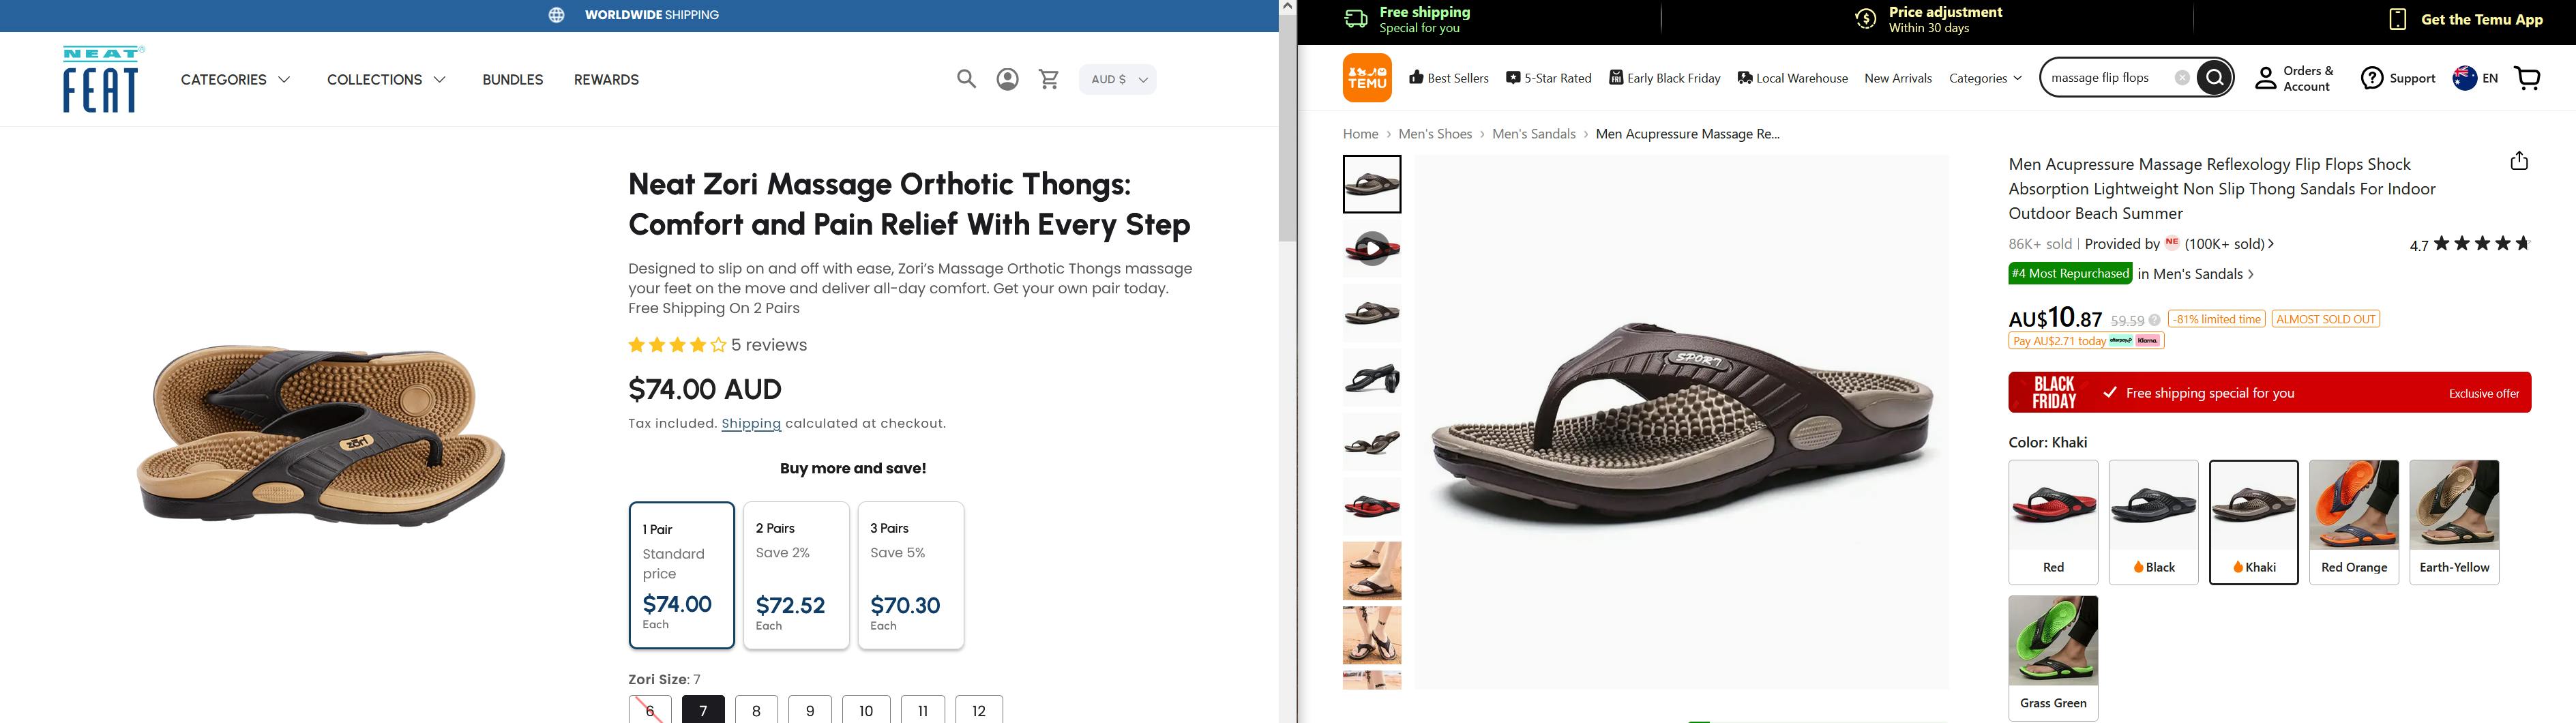Choose the 2 Pairs bundle option
2576x723 pixels.
pos(796,575)
